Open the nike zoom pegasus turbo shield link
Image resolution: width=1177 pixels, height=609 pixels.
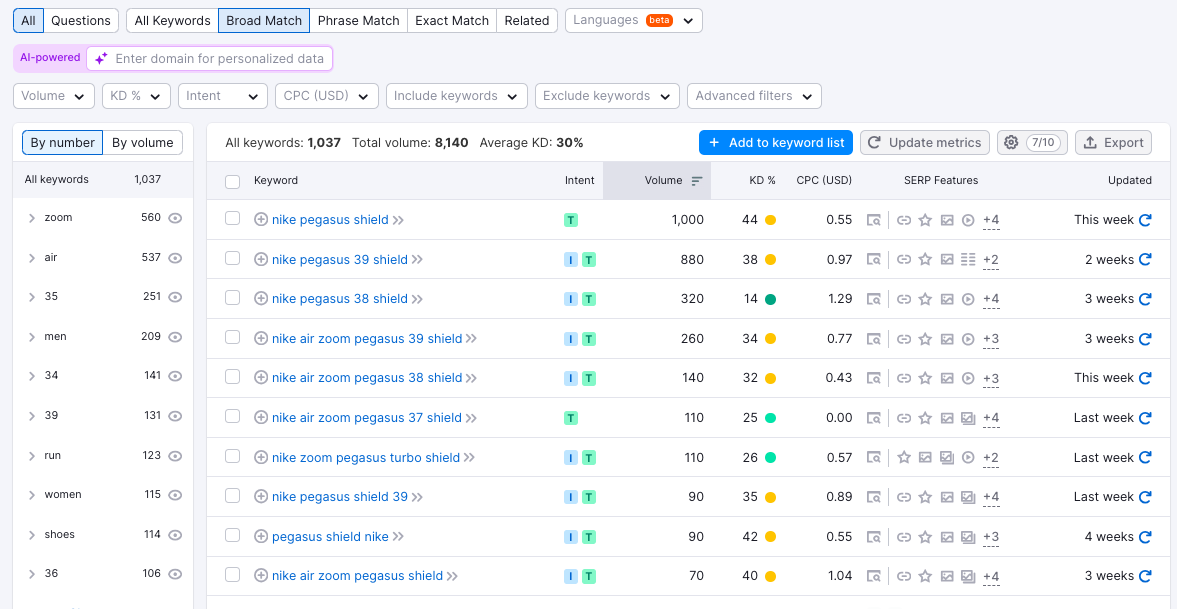click(365, 458)
